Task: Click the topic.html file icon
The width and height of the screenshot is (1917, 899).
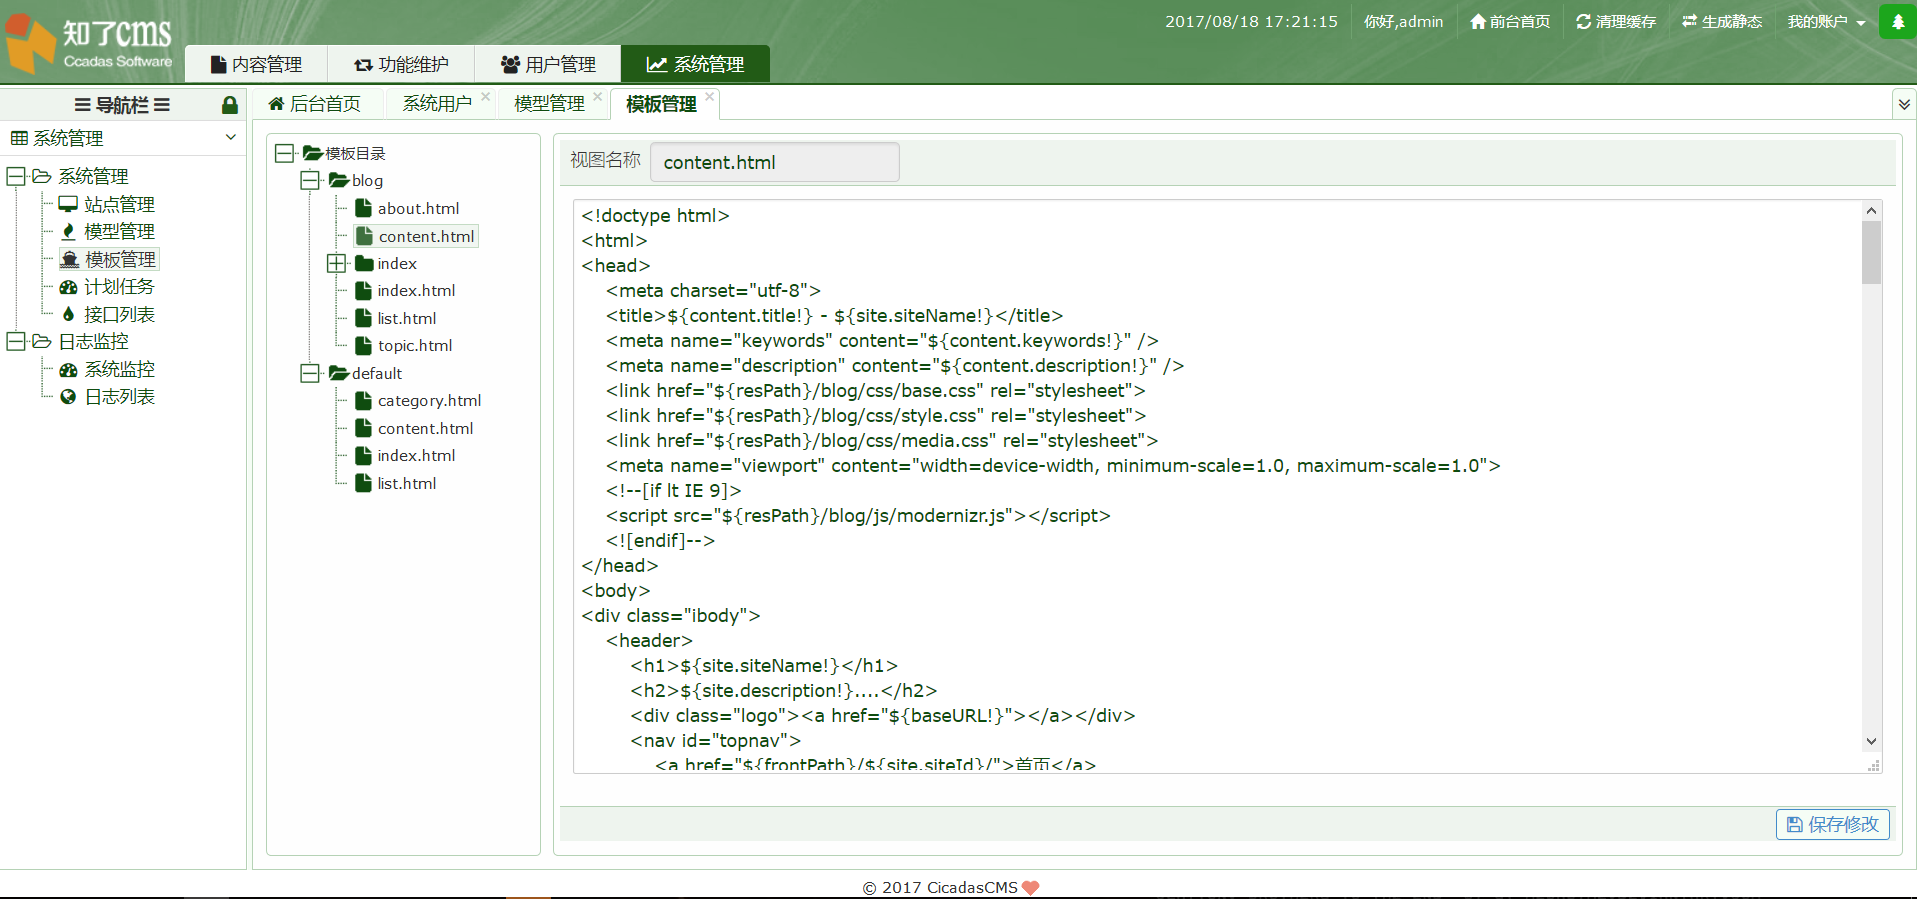Action: tap(364, 345)
